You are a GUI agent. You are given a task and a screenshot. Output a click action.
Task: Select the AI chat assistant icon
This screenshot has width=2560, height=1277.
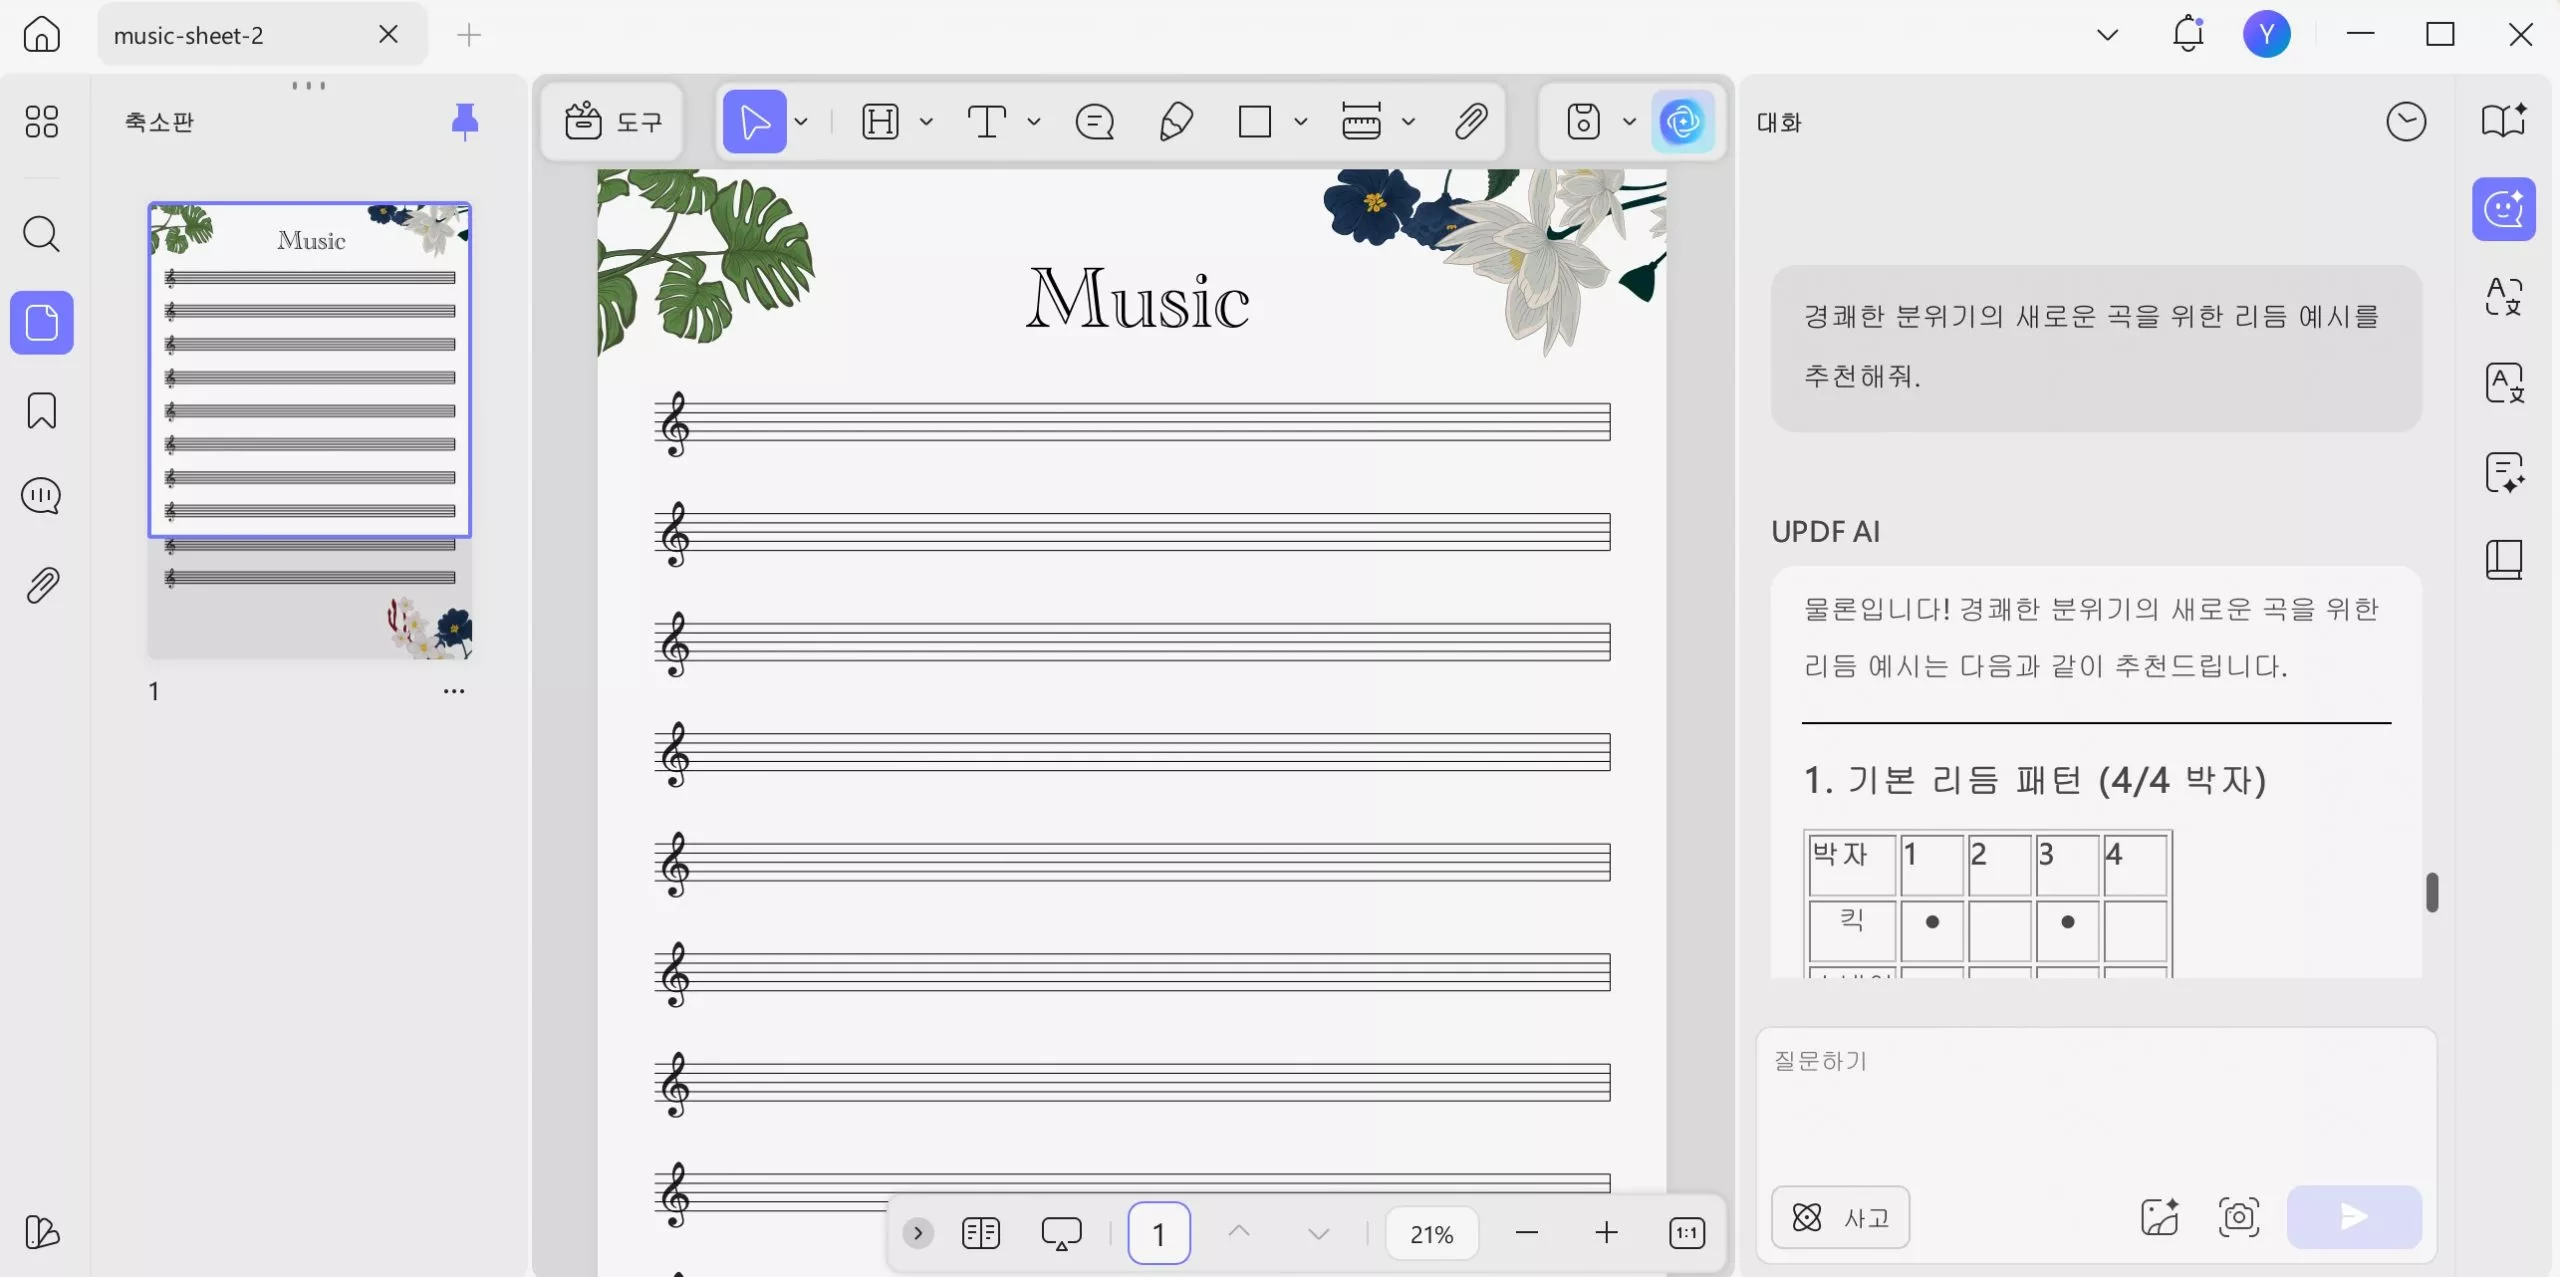2504,209
